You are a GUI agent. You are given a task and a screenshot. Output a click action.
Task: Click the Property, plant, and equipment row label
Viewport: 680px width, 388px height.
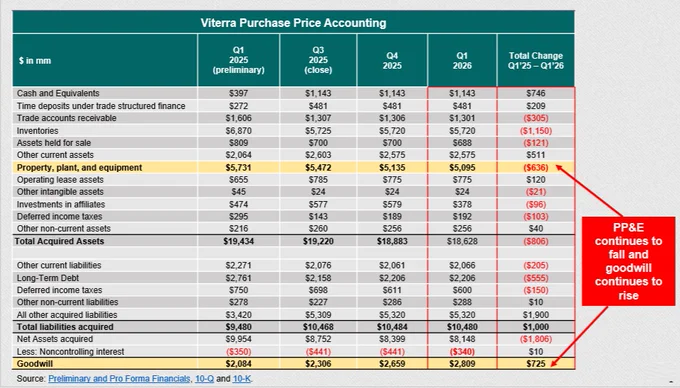coord(79,167)
